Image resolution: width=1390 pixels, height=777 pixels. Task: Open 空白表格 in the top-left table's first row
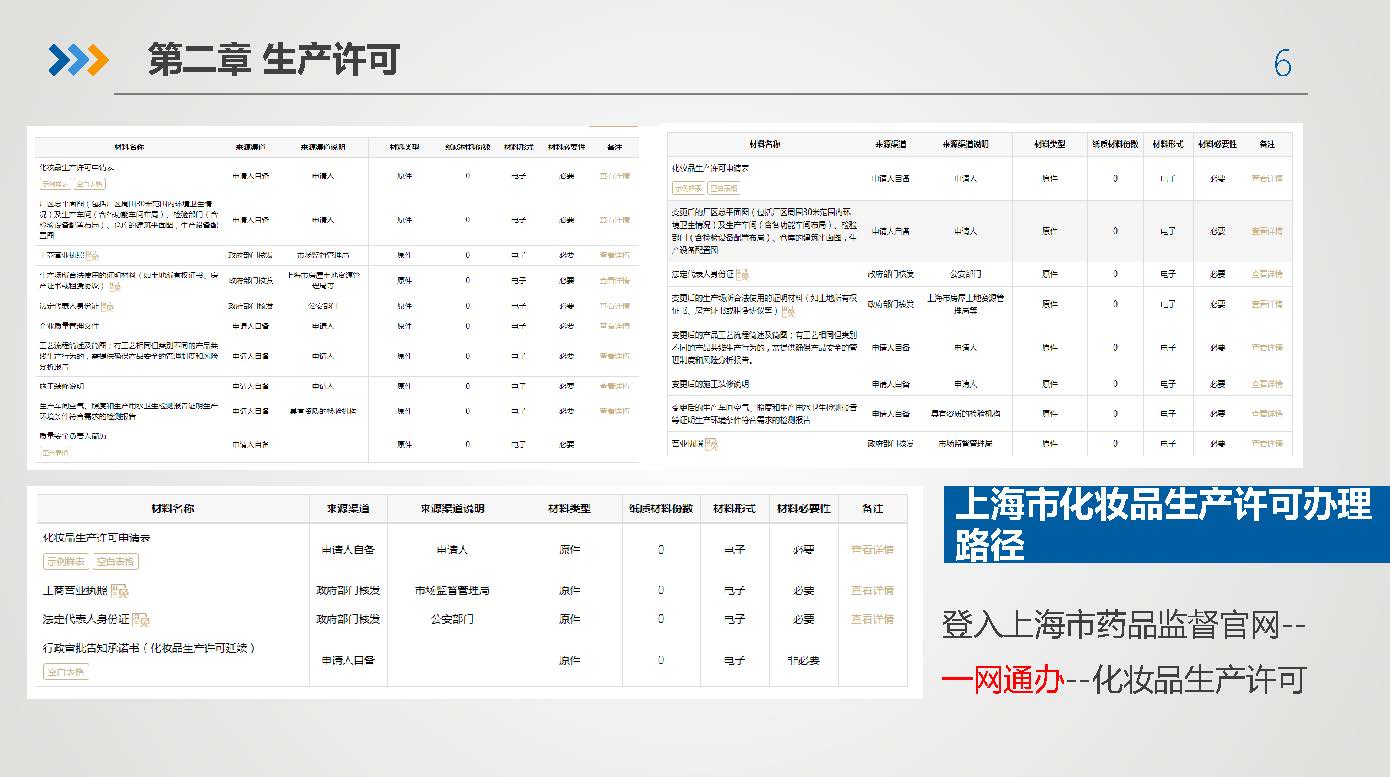pos(89,184)
